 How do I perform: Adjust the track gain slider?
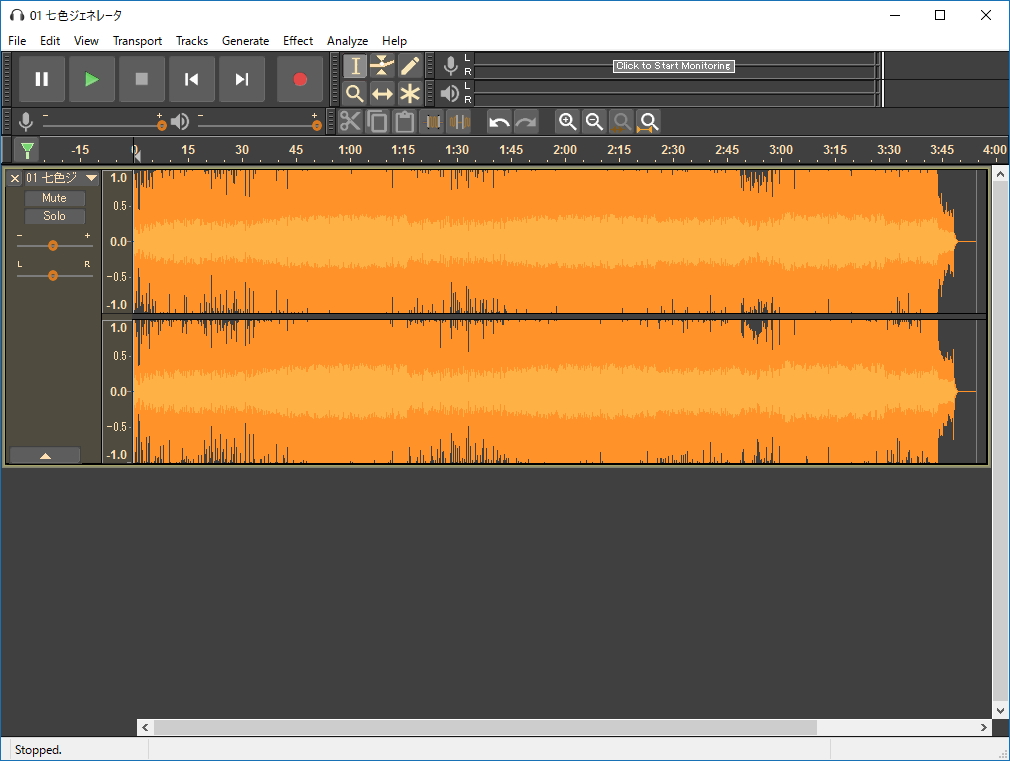(54, 243)
